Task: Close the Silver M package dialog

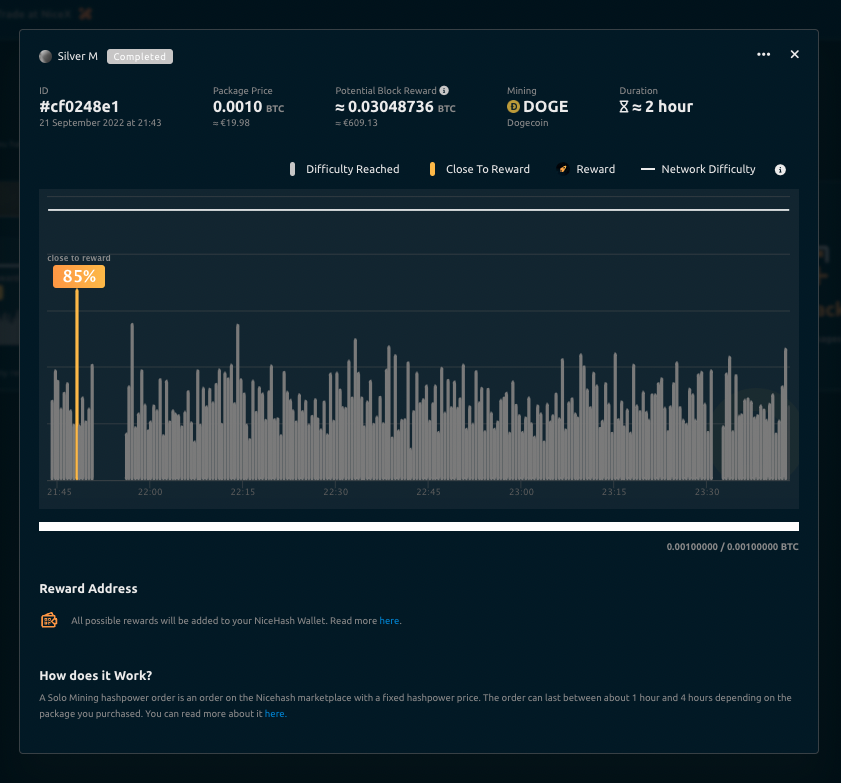Action: coord(795,55)
